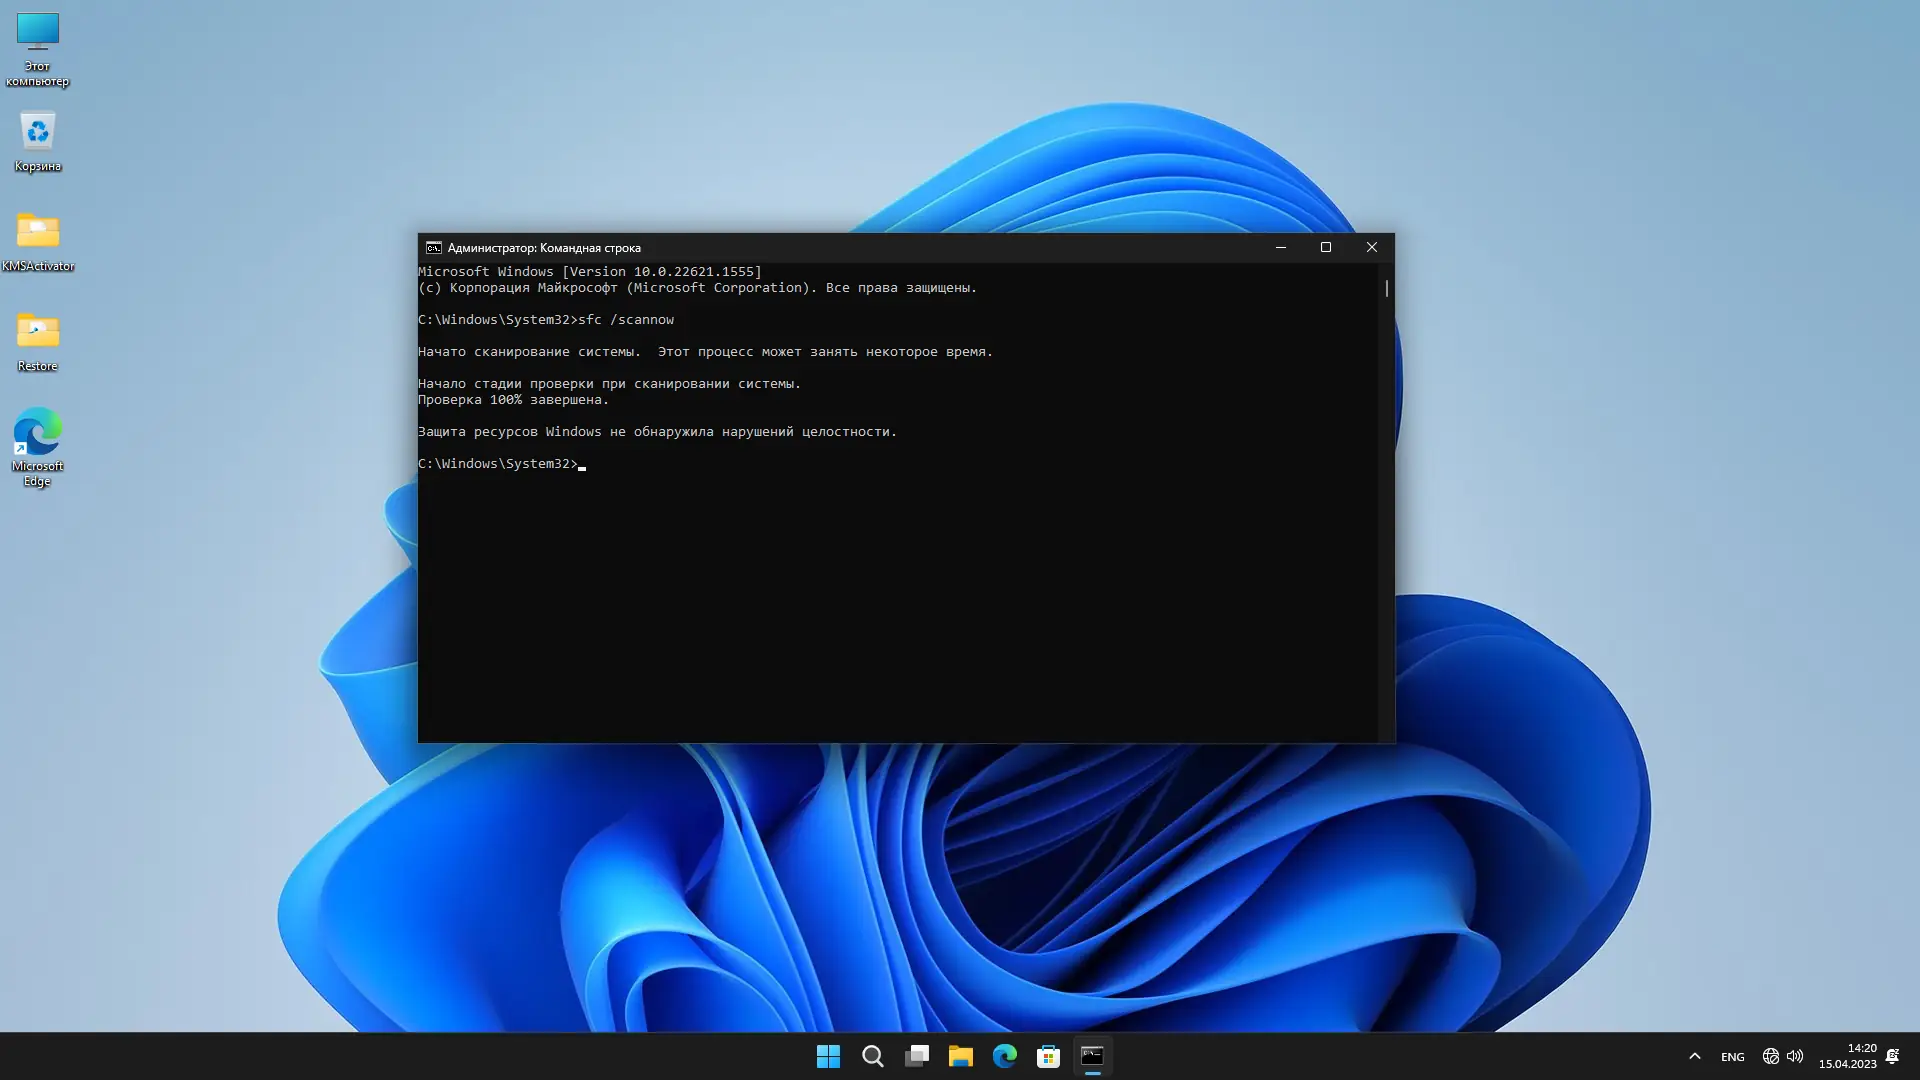Switch input language via ENG indicator
Viewport: 1920px width, 1080px height.
click(x=1732, y=1057)
